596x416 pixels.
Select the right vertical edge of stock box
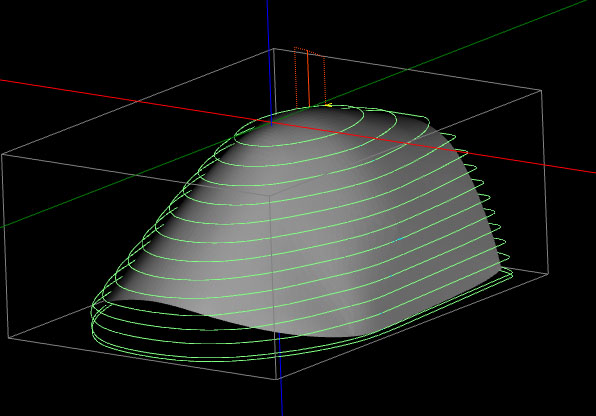[x=545, y=182]
